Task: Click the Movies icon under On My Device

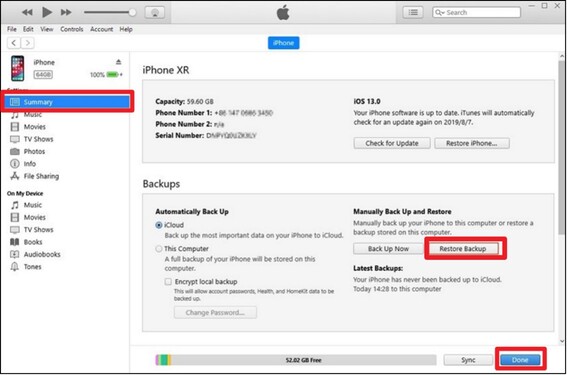Action: [x=14, y=217]
